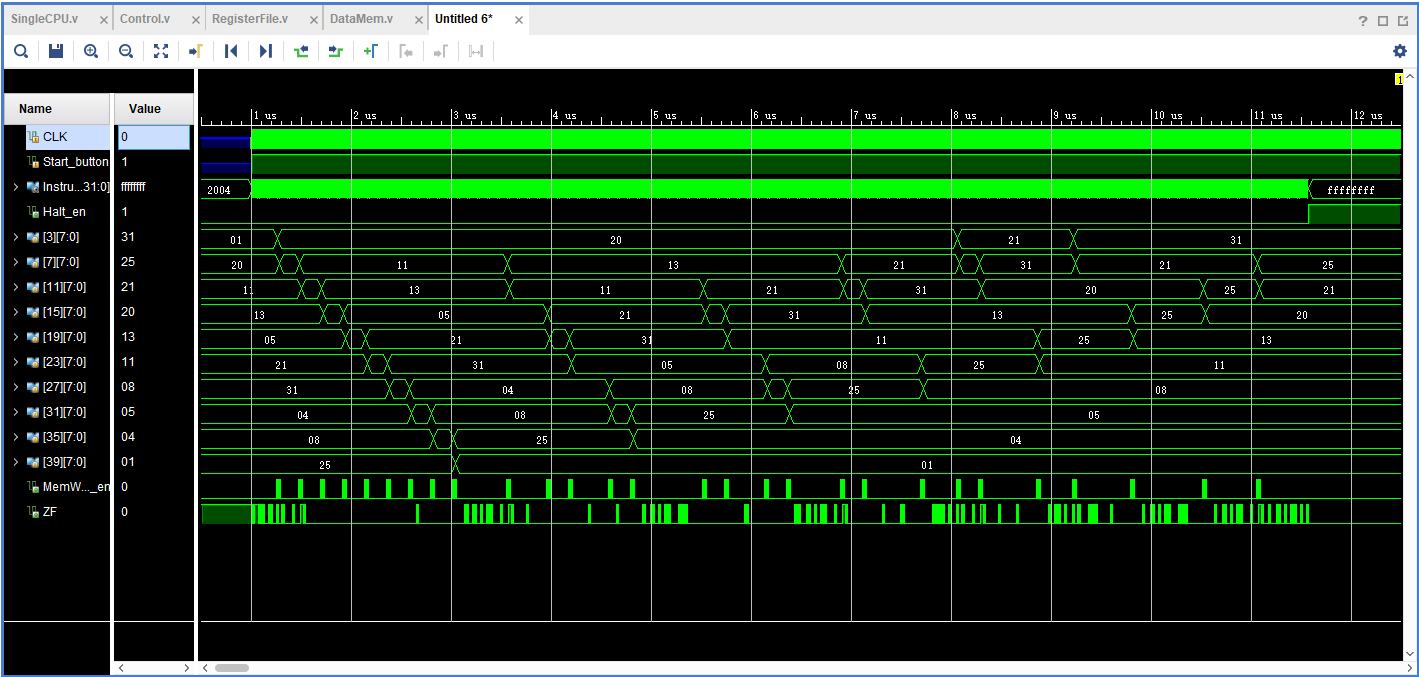The image size is (1419, 677).
Task: Open the find/search tool in the waveform viewer
Action: pyautogui.click(x=20, y=51)
